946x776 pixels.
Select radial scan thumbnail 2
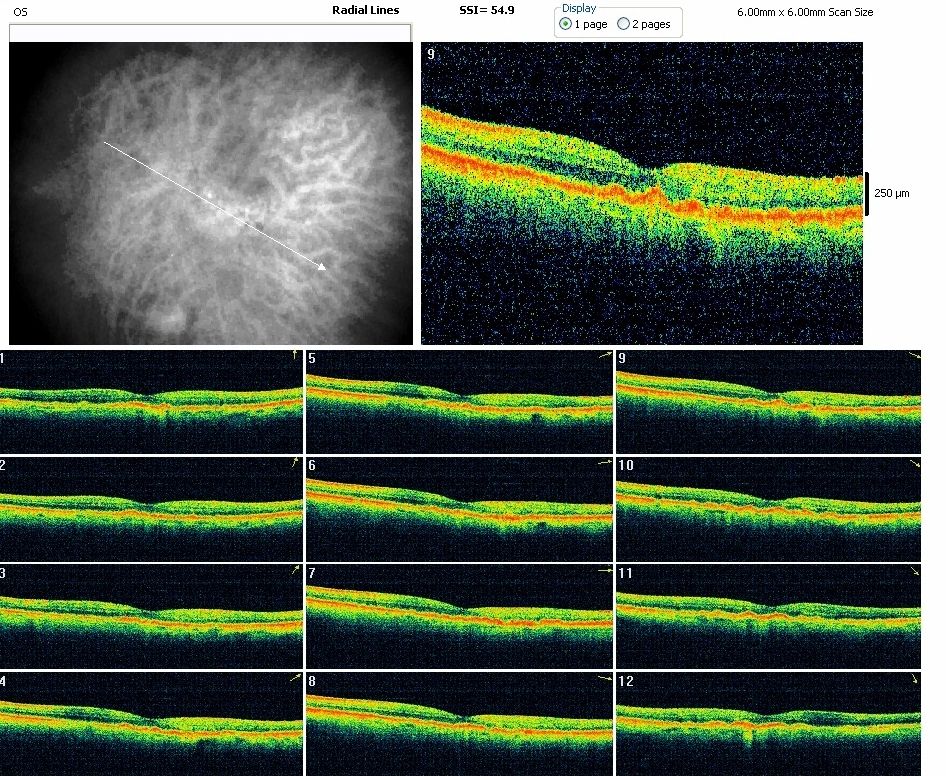click(150, 507)
